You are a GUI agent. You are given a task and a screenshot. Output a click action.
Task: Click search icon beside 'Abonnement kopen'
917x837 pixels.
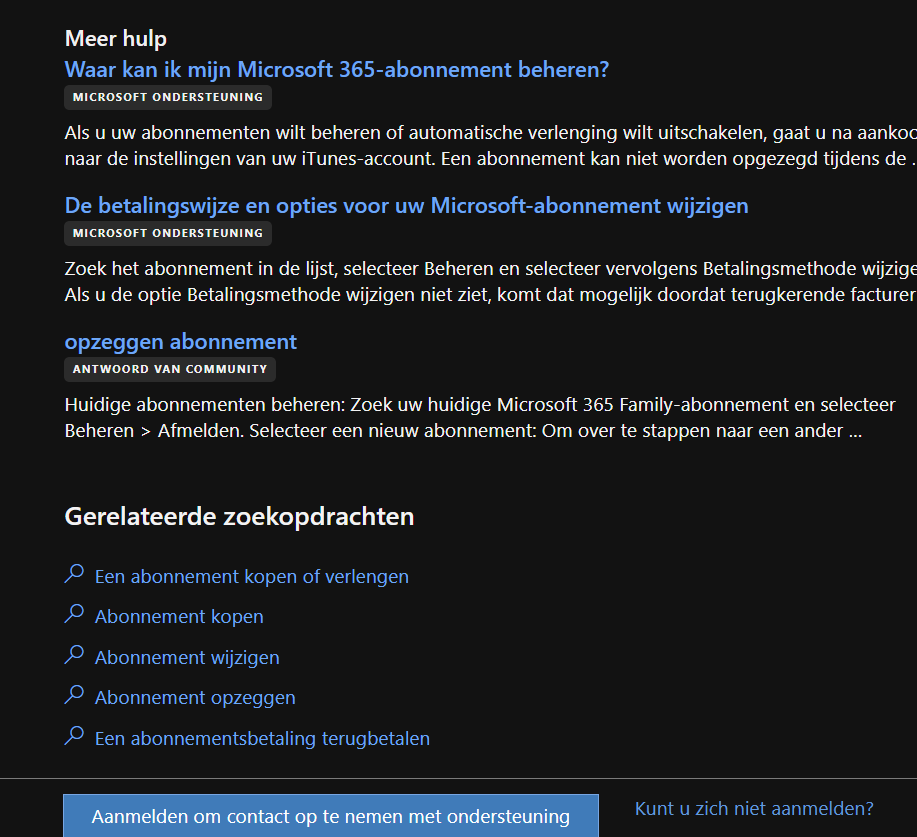(x=74, y=614)
